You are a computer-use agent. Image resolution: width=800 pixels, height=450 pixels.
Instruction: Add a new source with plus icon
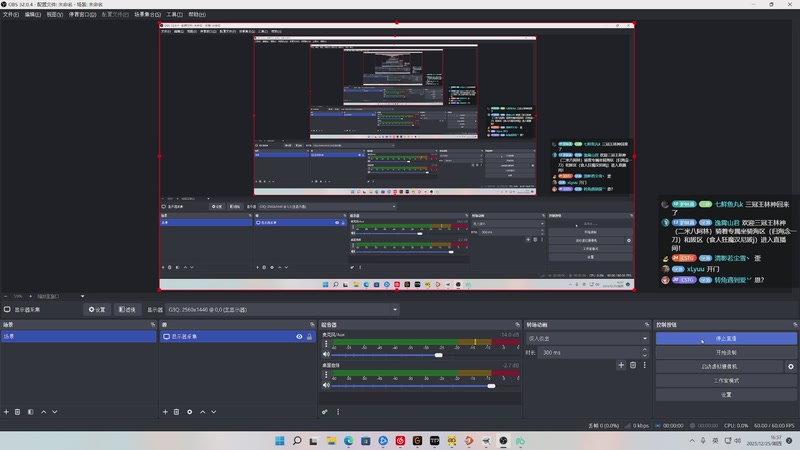(165, 412)
